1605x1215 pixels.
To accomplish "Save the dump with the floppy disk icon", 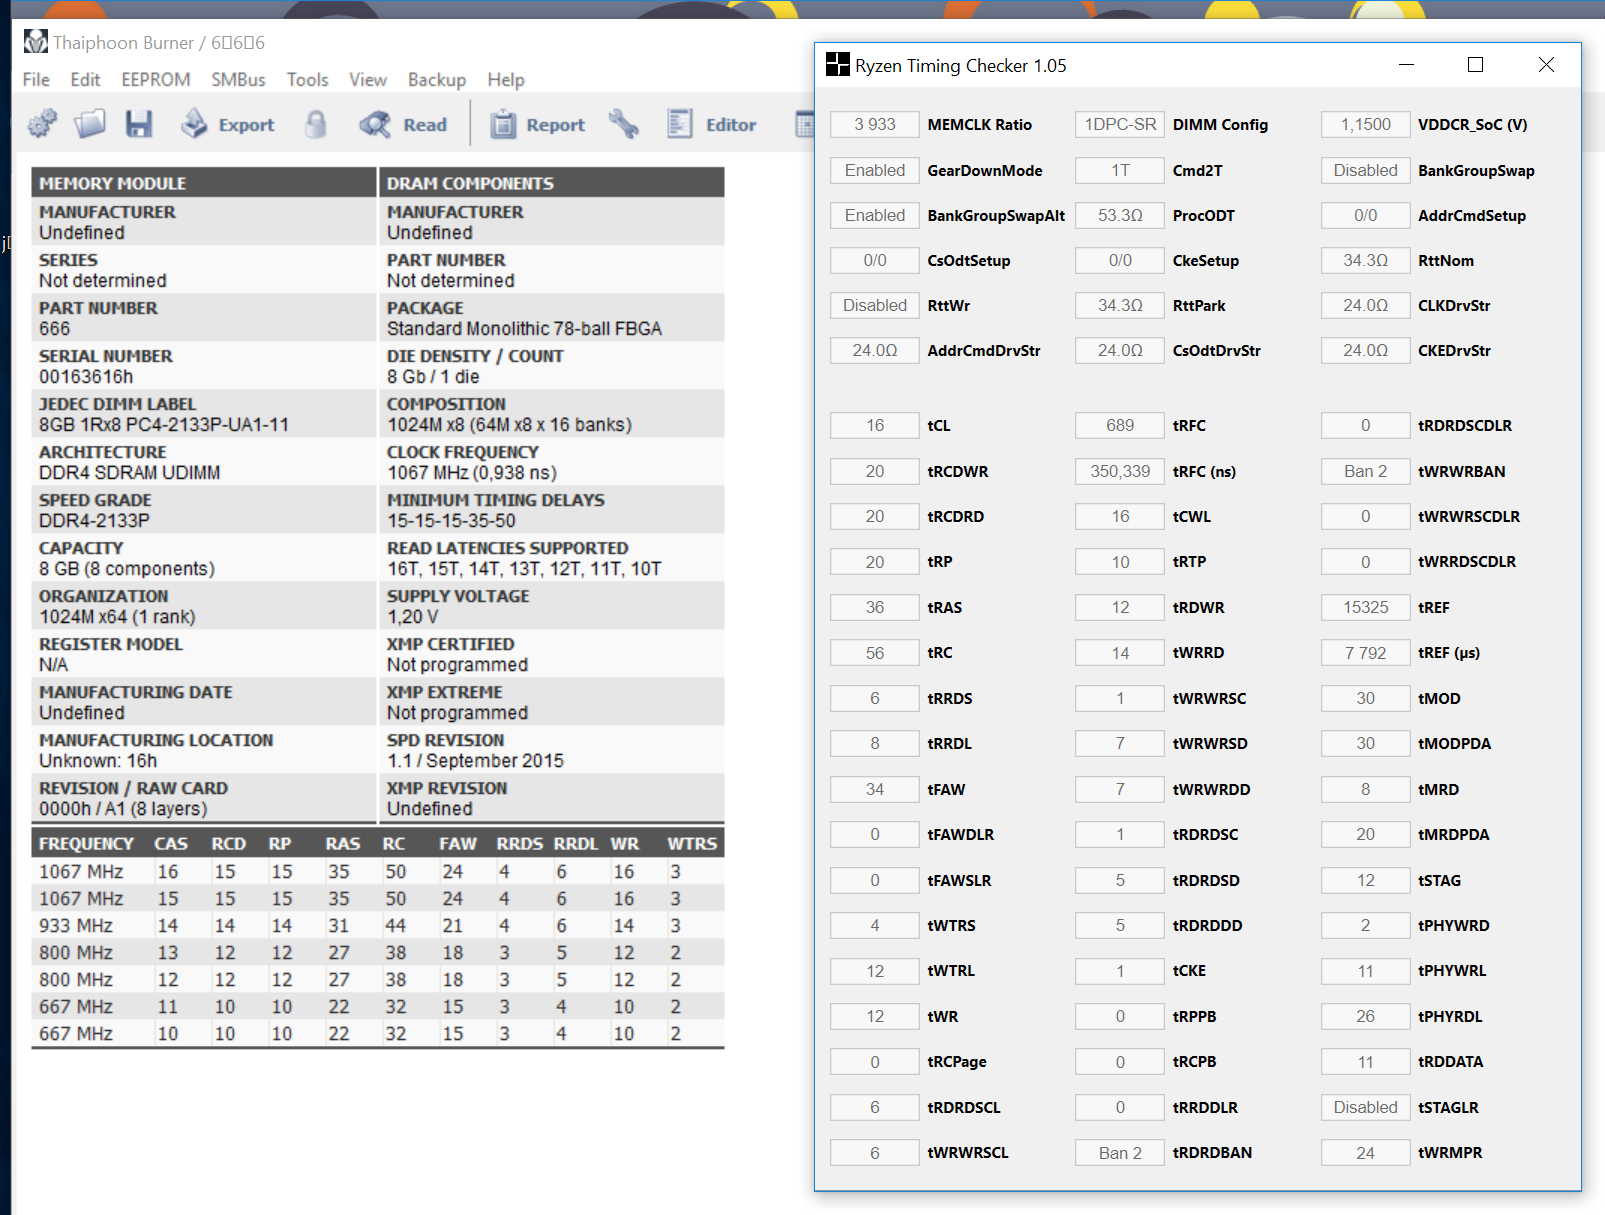I will point(139,124).
